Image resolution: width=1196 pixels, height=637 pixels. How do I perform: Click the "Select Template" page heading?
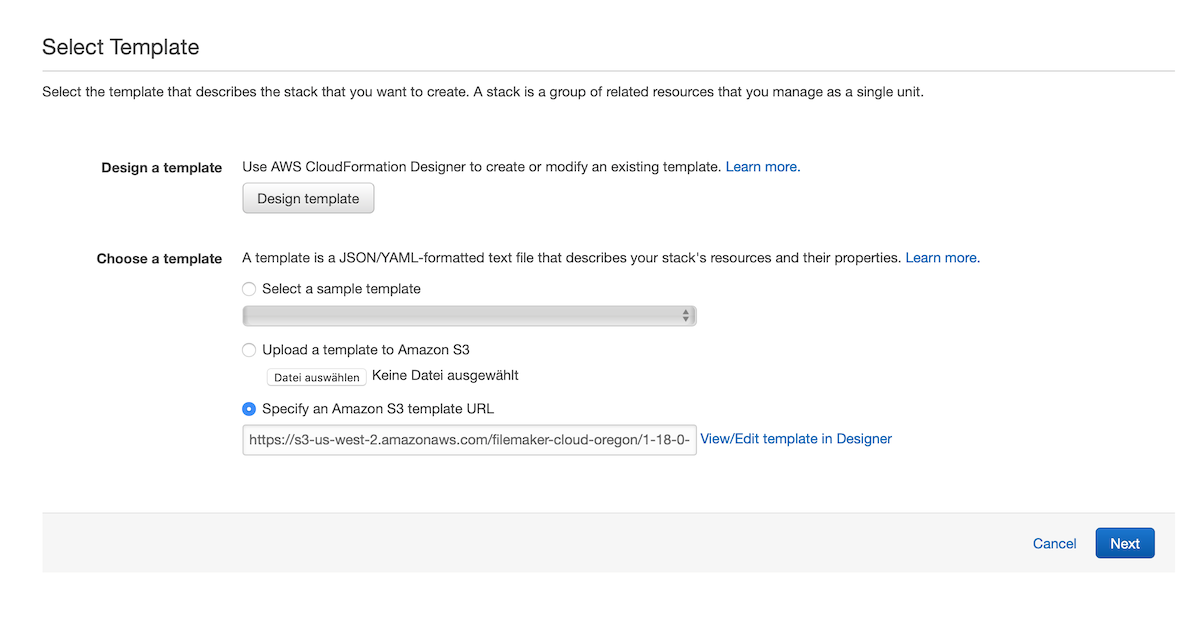(x=120, y=47)
